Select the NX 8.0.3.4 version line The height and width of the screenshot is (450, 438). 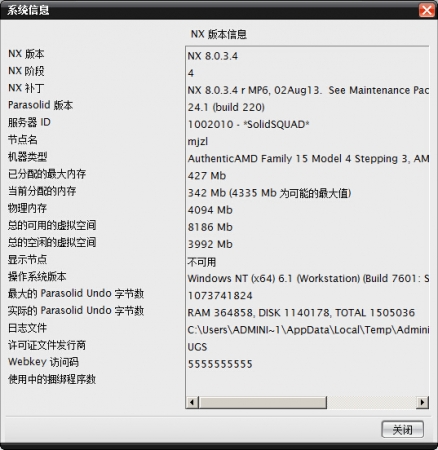pyautogui.click(x=213, y=56)
